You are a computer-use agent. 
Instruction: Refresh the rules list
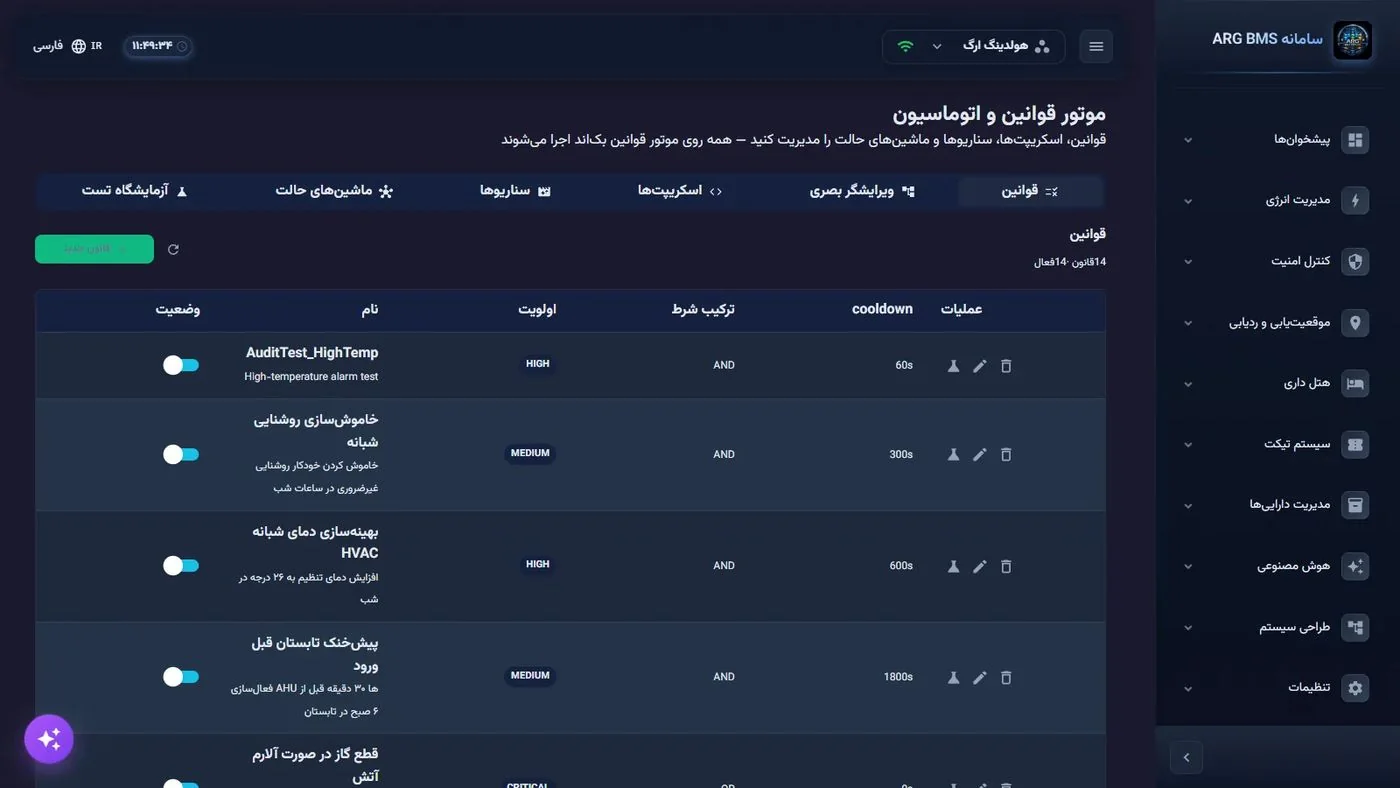coord(173,249)
